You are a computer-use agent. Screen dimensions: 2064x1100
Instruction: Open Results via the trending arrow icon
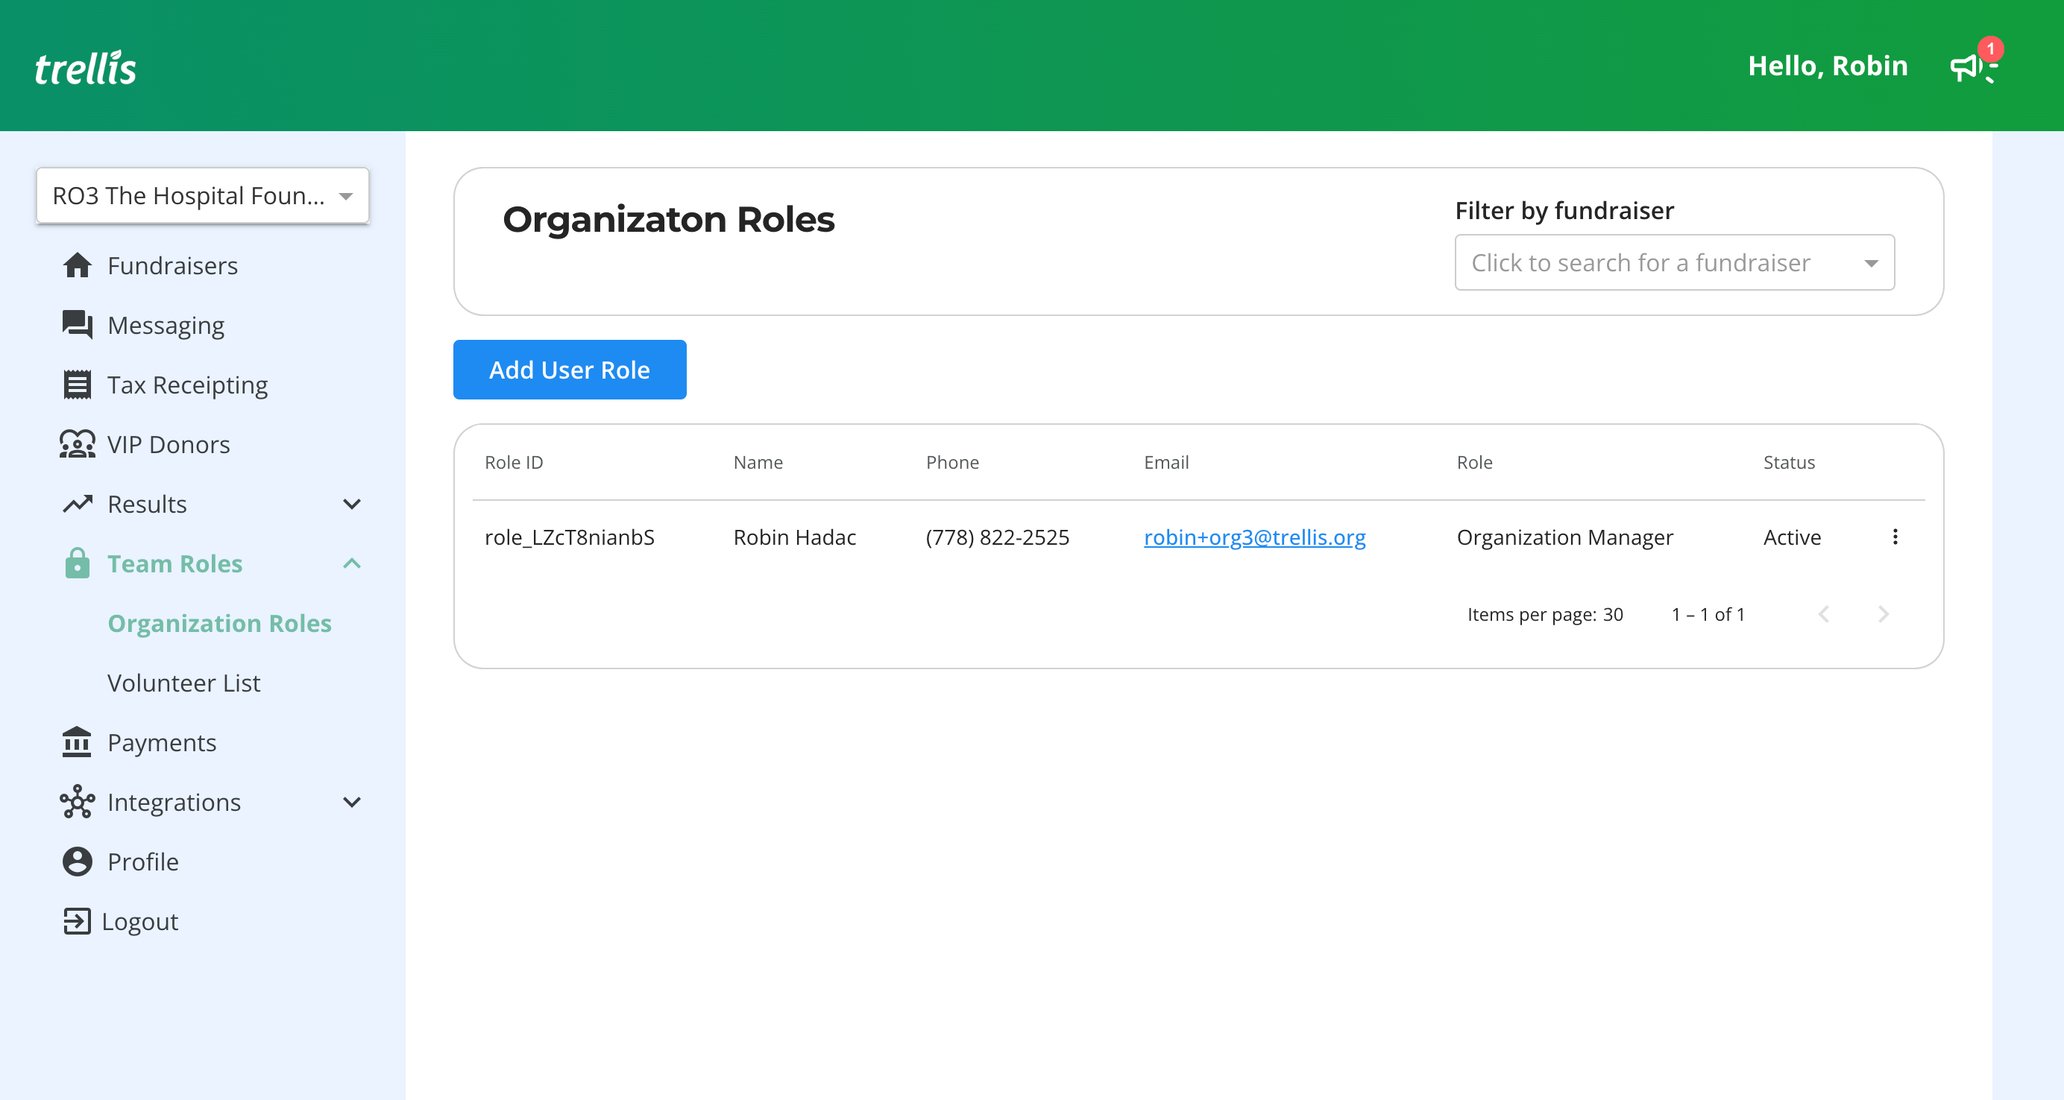pos(76,504)
